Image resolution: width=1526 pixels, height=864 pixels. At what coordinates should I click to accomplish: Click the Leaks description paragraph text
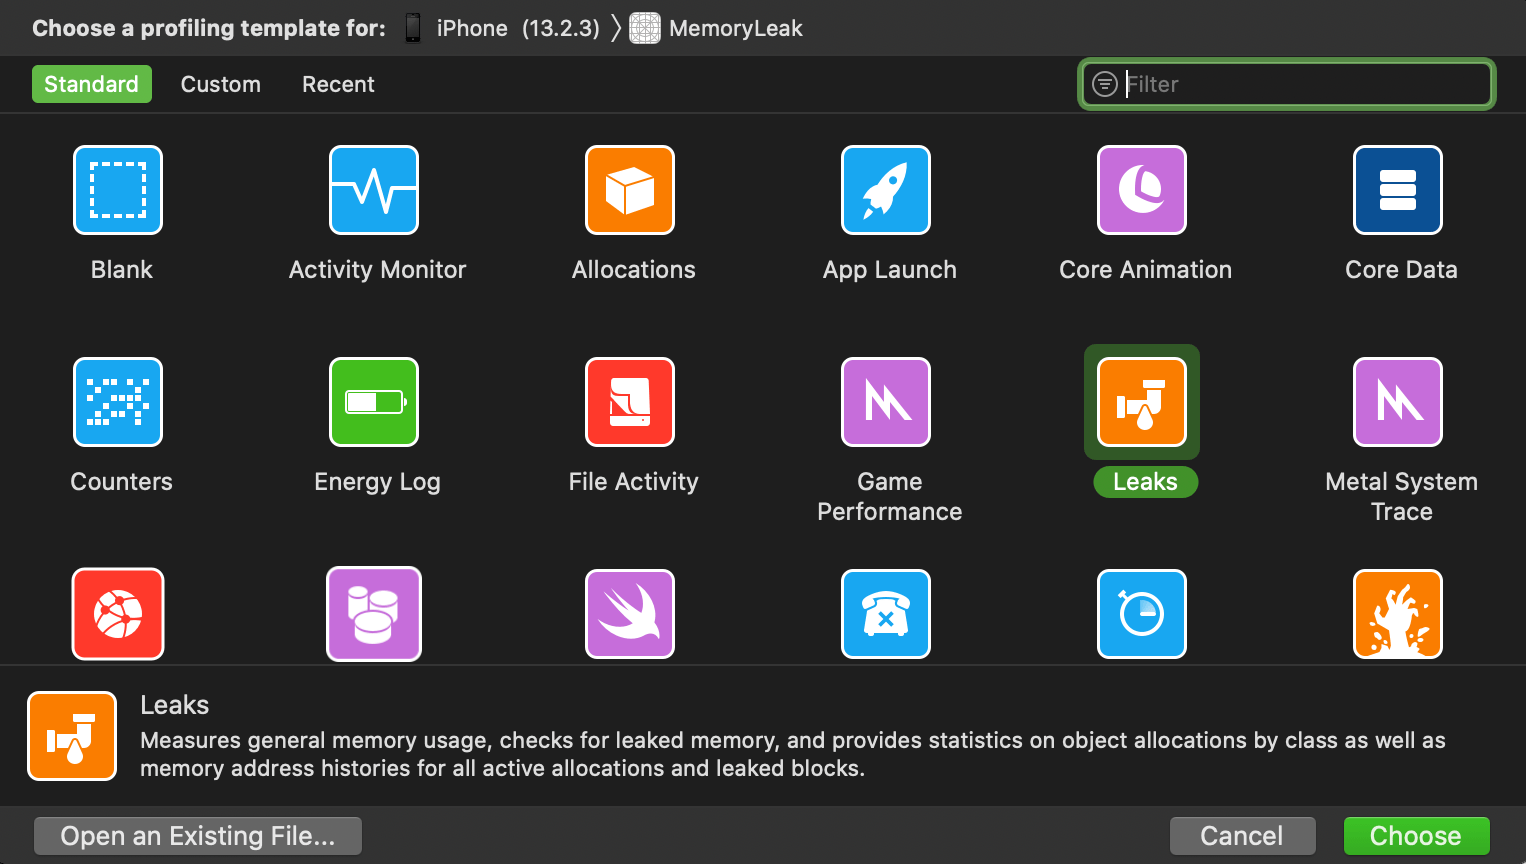point(793,754)
